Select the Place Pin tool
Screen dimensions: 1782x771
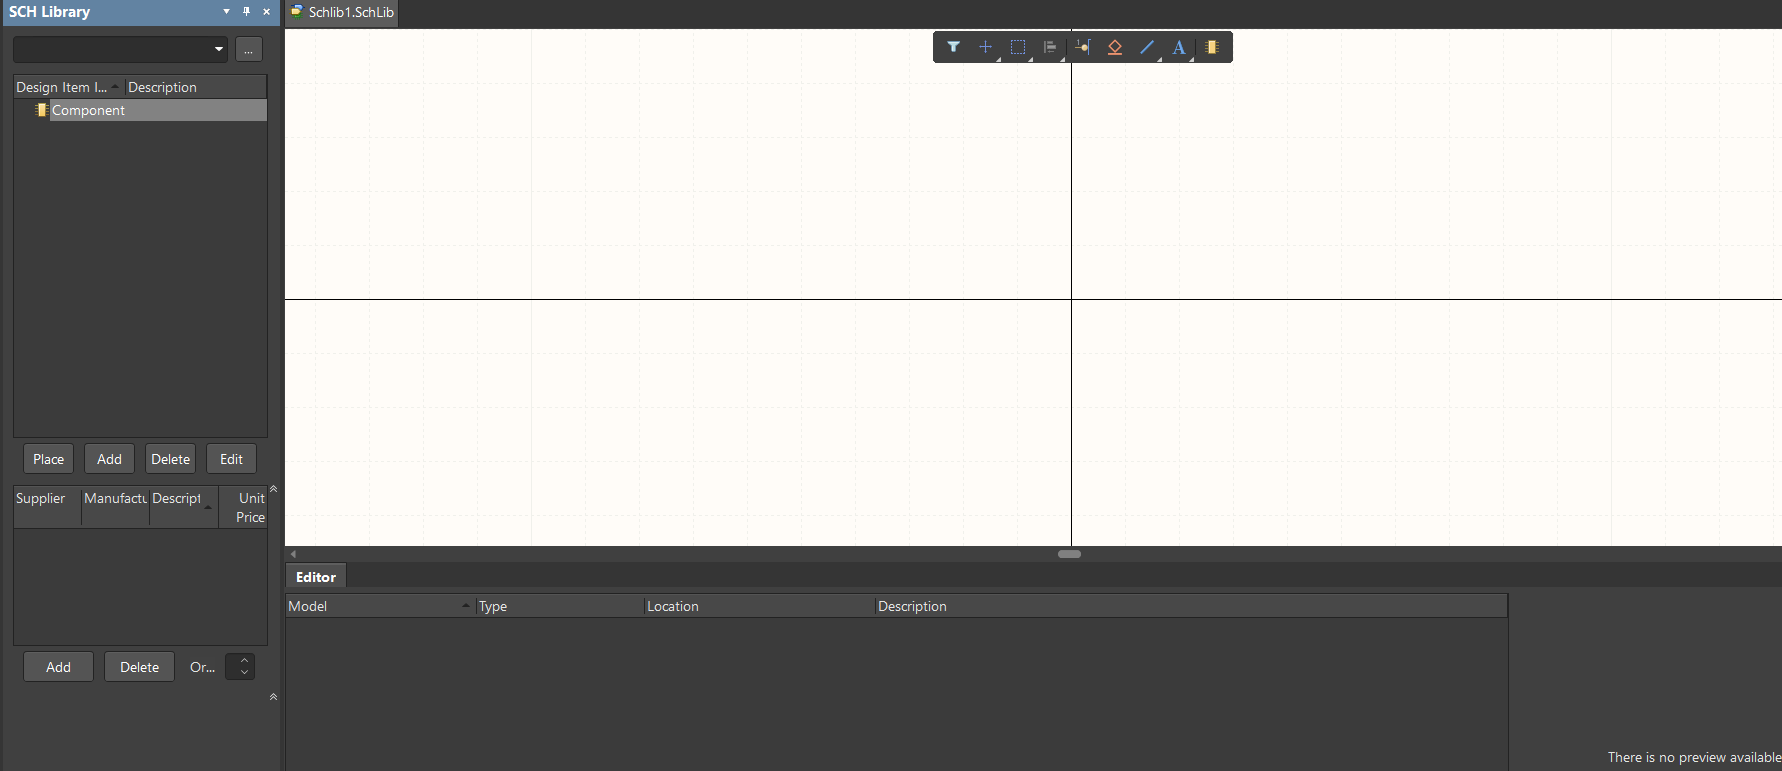click(1082, 47)
